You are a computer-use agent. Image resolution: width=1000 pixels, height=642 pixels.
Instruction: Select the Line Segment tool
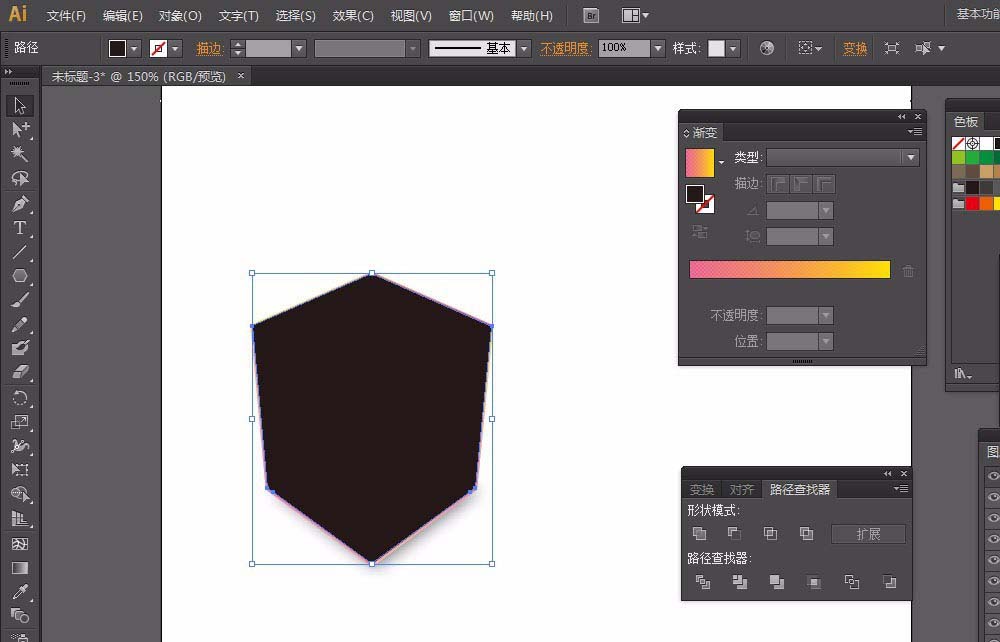coord(20,252)
